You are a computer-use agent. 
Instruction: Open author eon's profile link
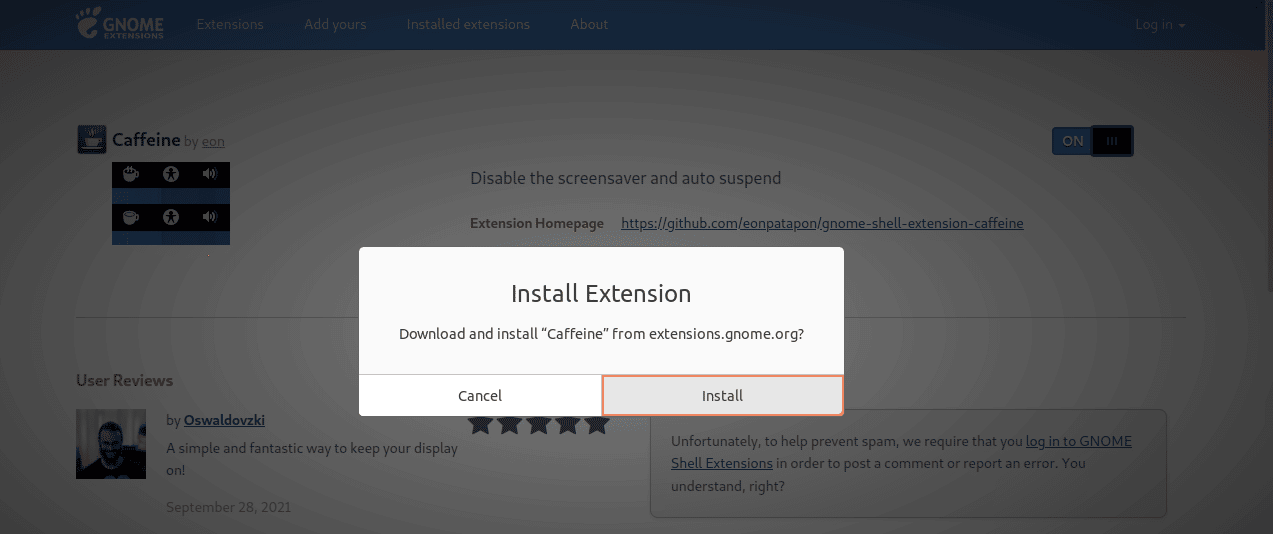tap(213, 142)
